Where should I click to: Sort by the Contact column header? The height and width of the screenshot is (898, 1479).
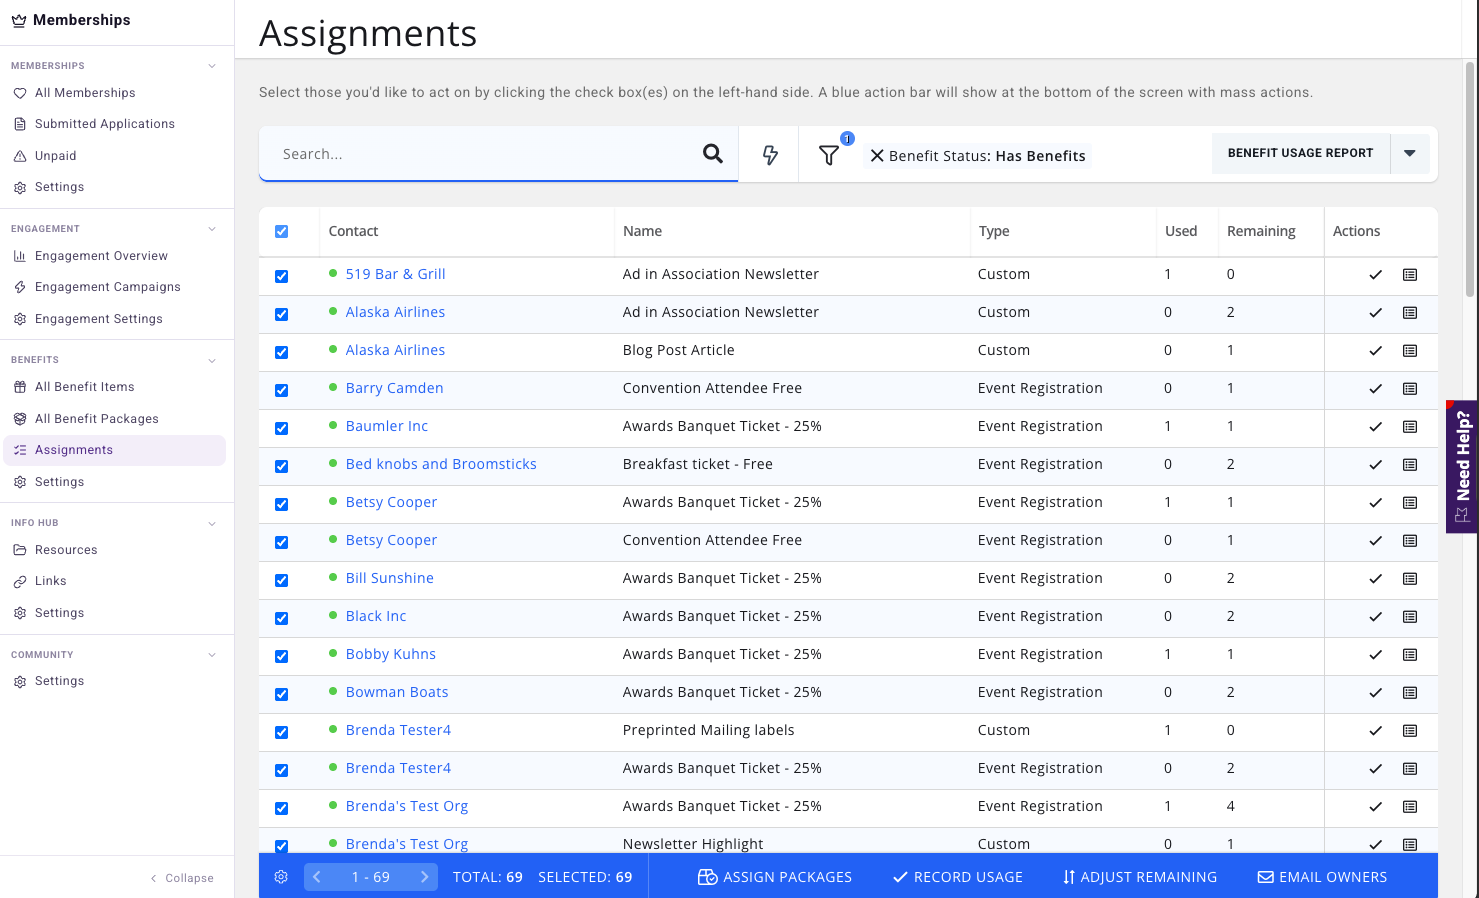tap(353, 231)
